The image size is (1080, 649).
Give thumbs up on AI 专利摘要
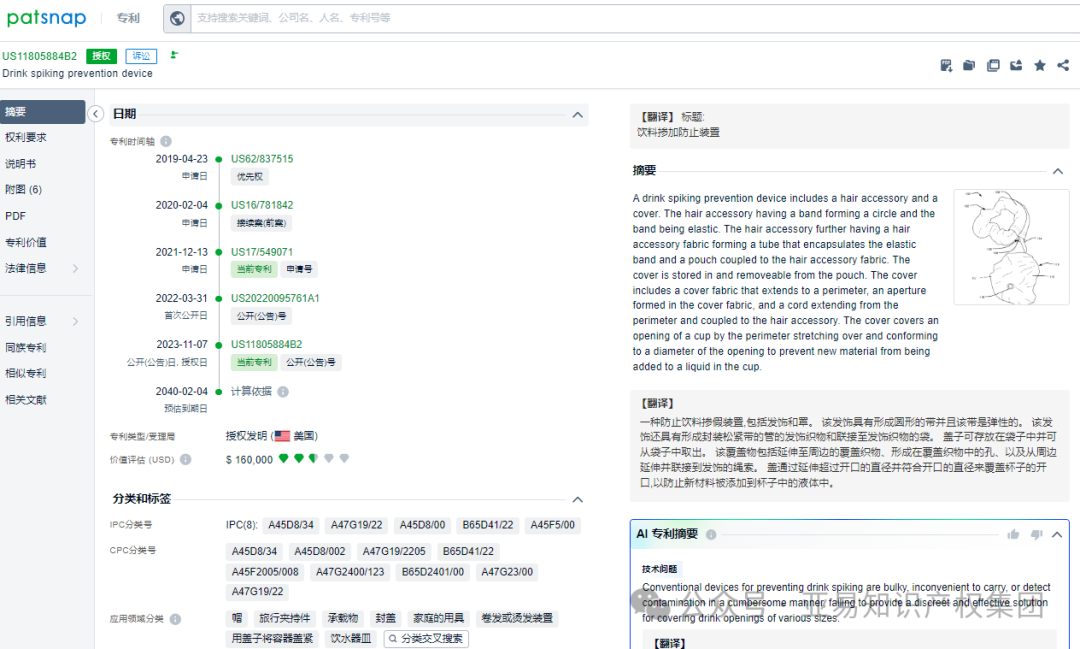click(x=1013, y=535)
